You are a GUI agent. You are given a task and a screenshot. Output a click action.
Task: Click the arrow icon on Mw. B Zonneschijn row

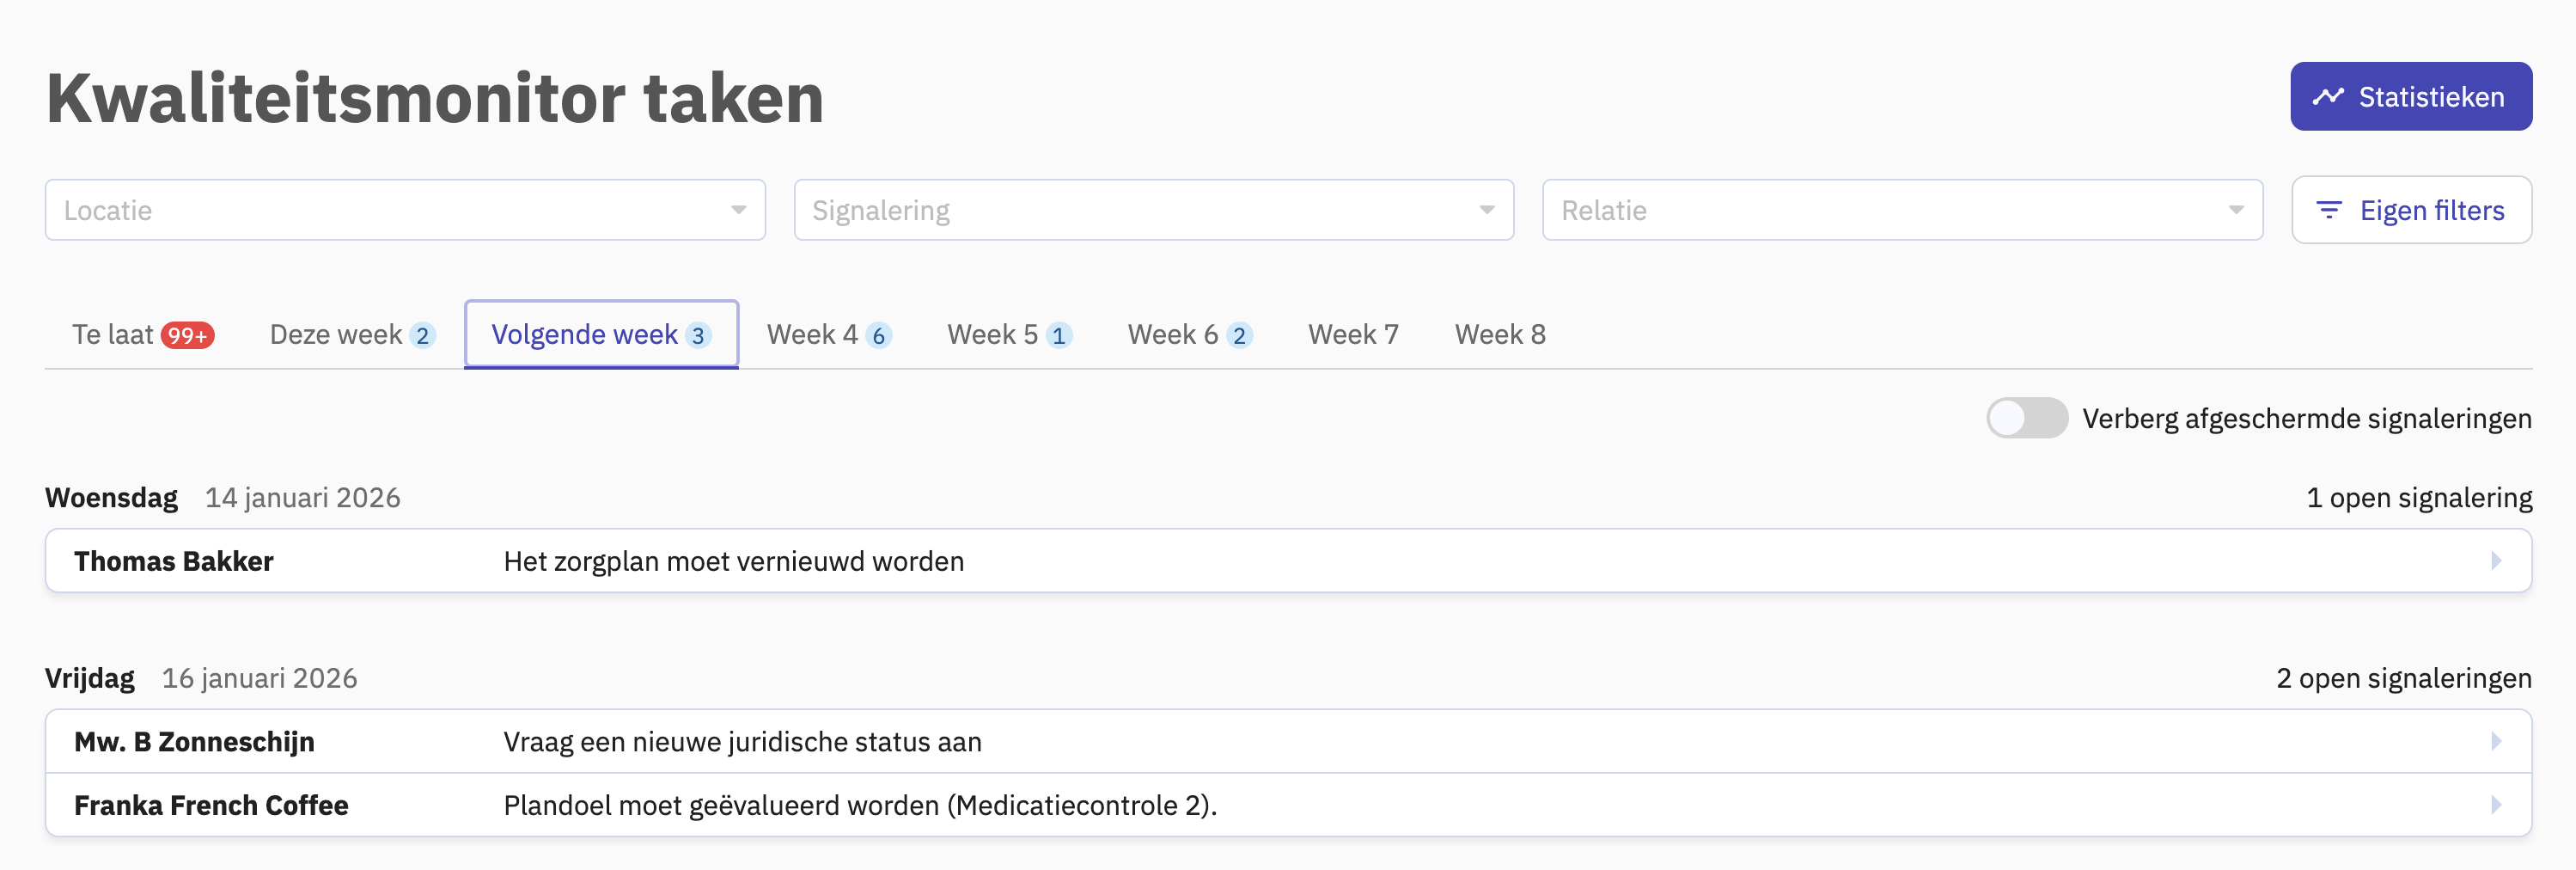2496,741
